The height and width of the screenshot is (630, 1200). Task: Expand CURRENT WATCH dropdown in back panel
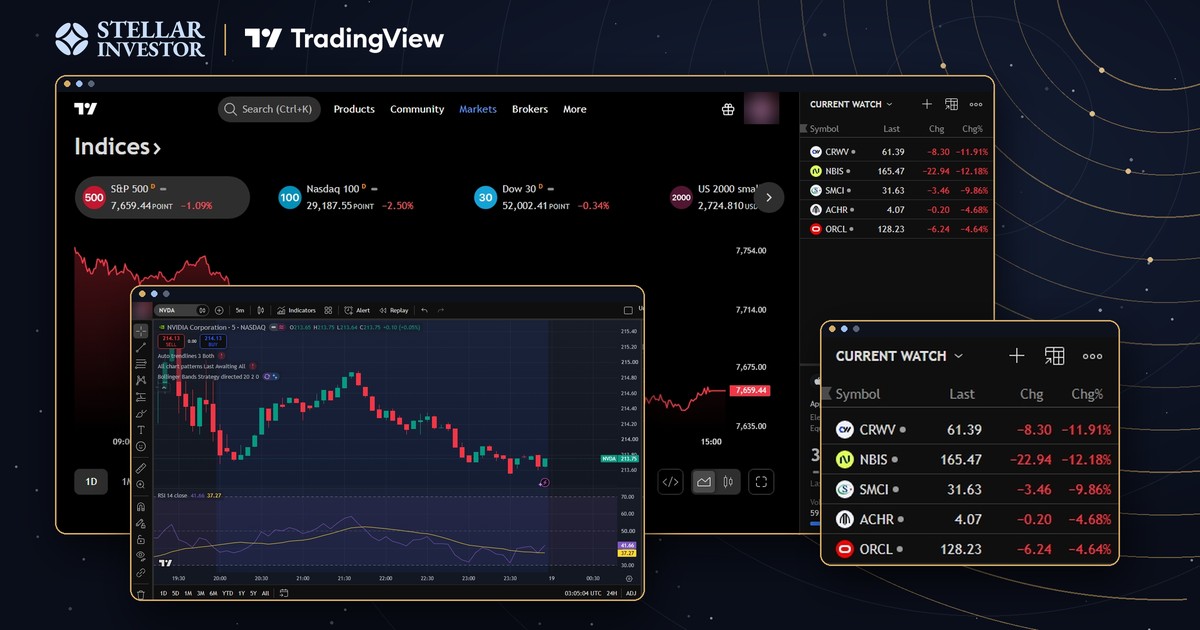(889, 104)
